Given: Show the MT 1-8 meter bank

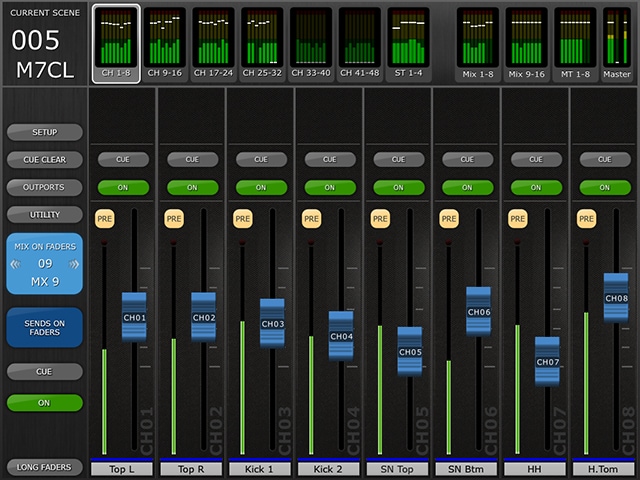Looking at the screenshot, I should tap(575, 43).
